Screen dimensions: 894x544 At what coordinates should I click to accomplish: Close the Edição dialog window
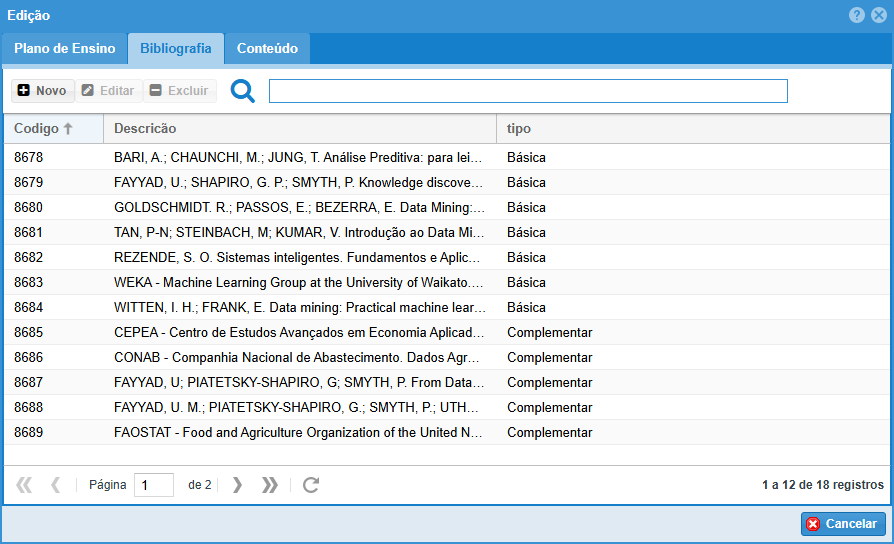[878, 16]
